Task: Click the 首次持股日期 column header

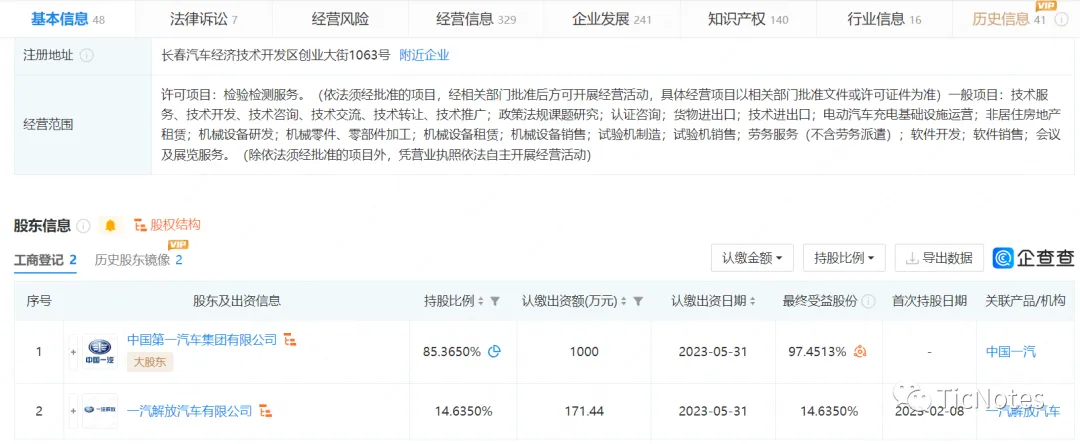Action: [929, 301]
